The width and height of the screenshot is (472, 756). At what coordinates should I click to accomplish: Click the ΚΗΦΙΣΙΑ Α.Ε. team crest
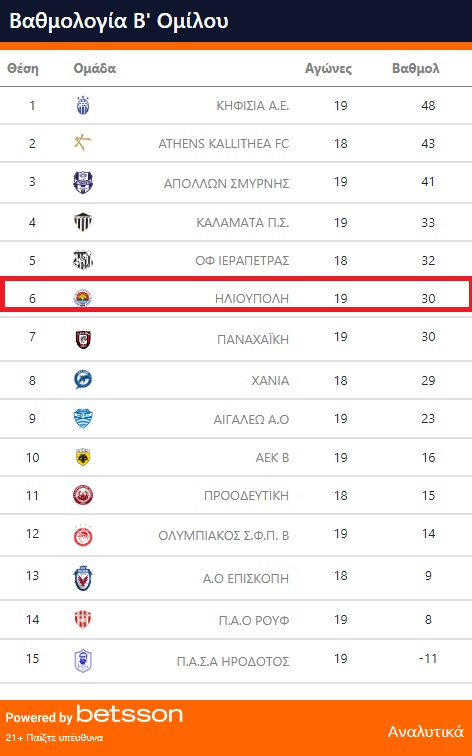coord(83,106)
